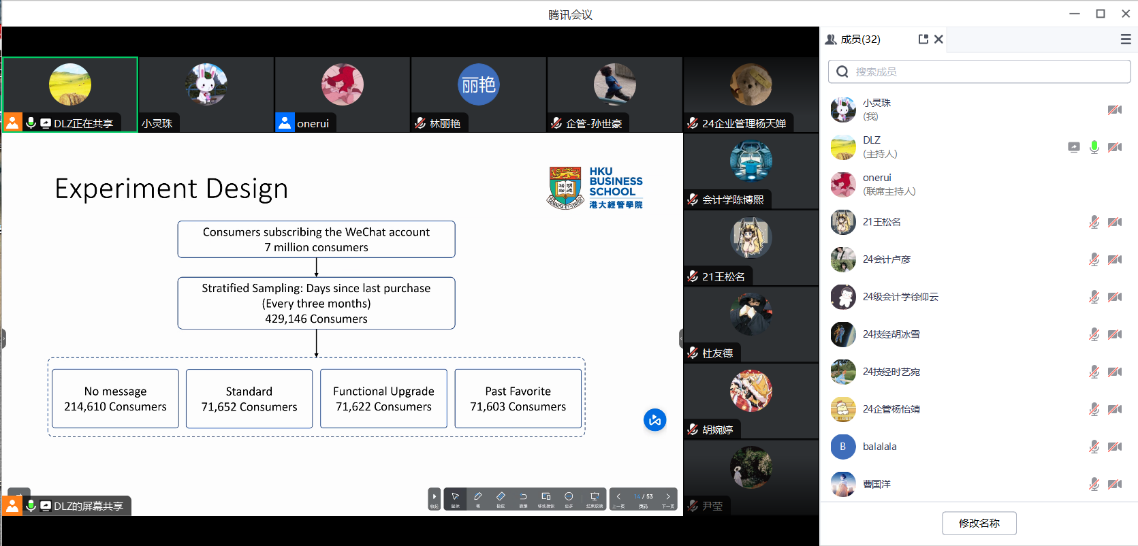The width and height of the screenshot is (1138, 546).
Task: Select 林丽艳 video thumbnail
Action: coord(478,94)
